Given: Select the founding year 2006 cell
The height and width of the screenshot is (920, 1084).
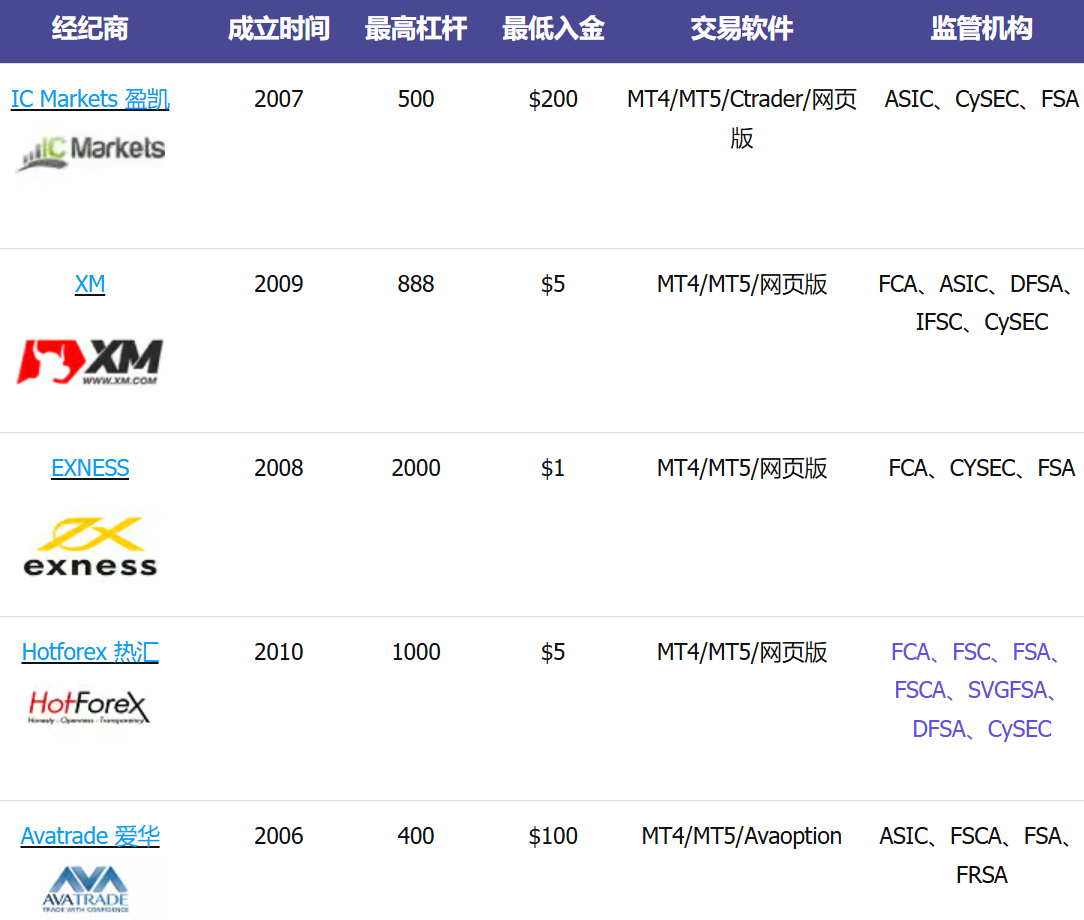Looking at the screenshot, I should (x=279, y=836).
